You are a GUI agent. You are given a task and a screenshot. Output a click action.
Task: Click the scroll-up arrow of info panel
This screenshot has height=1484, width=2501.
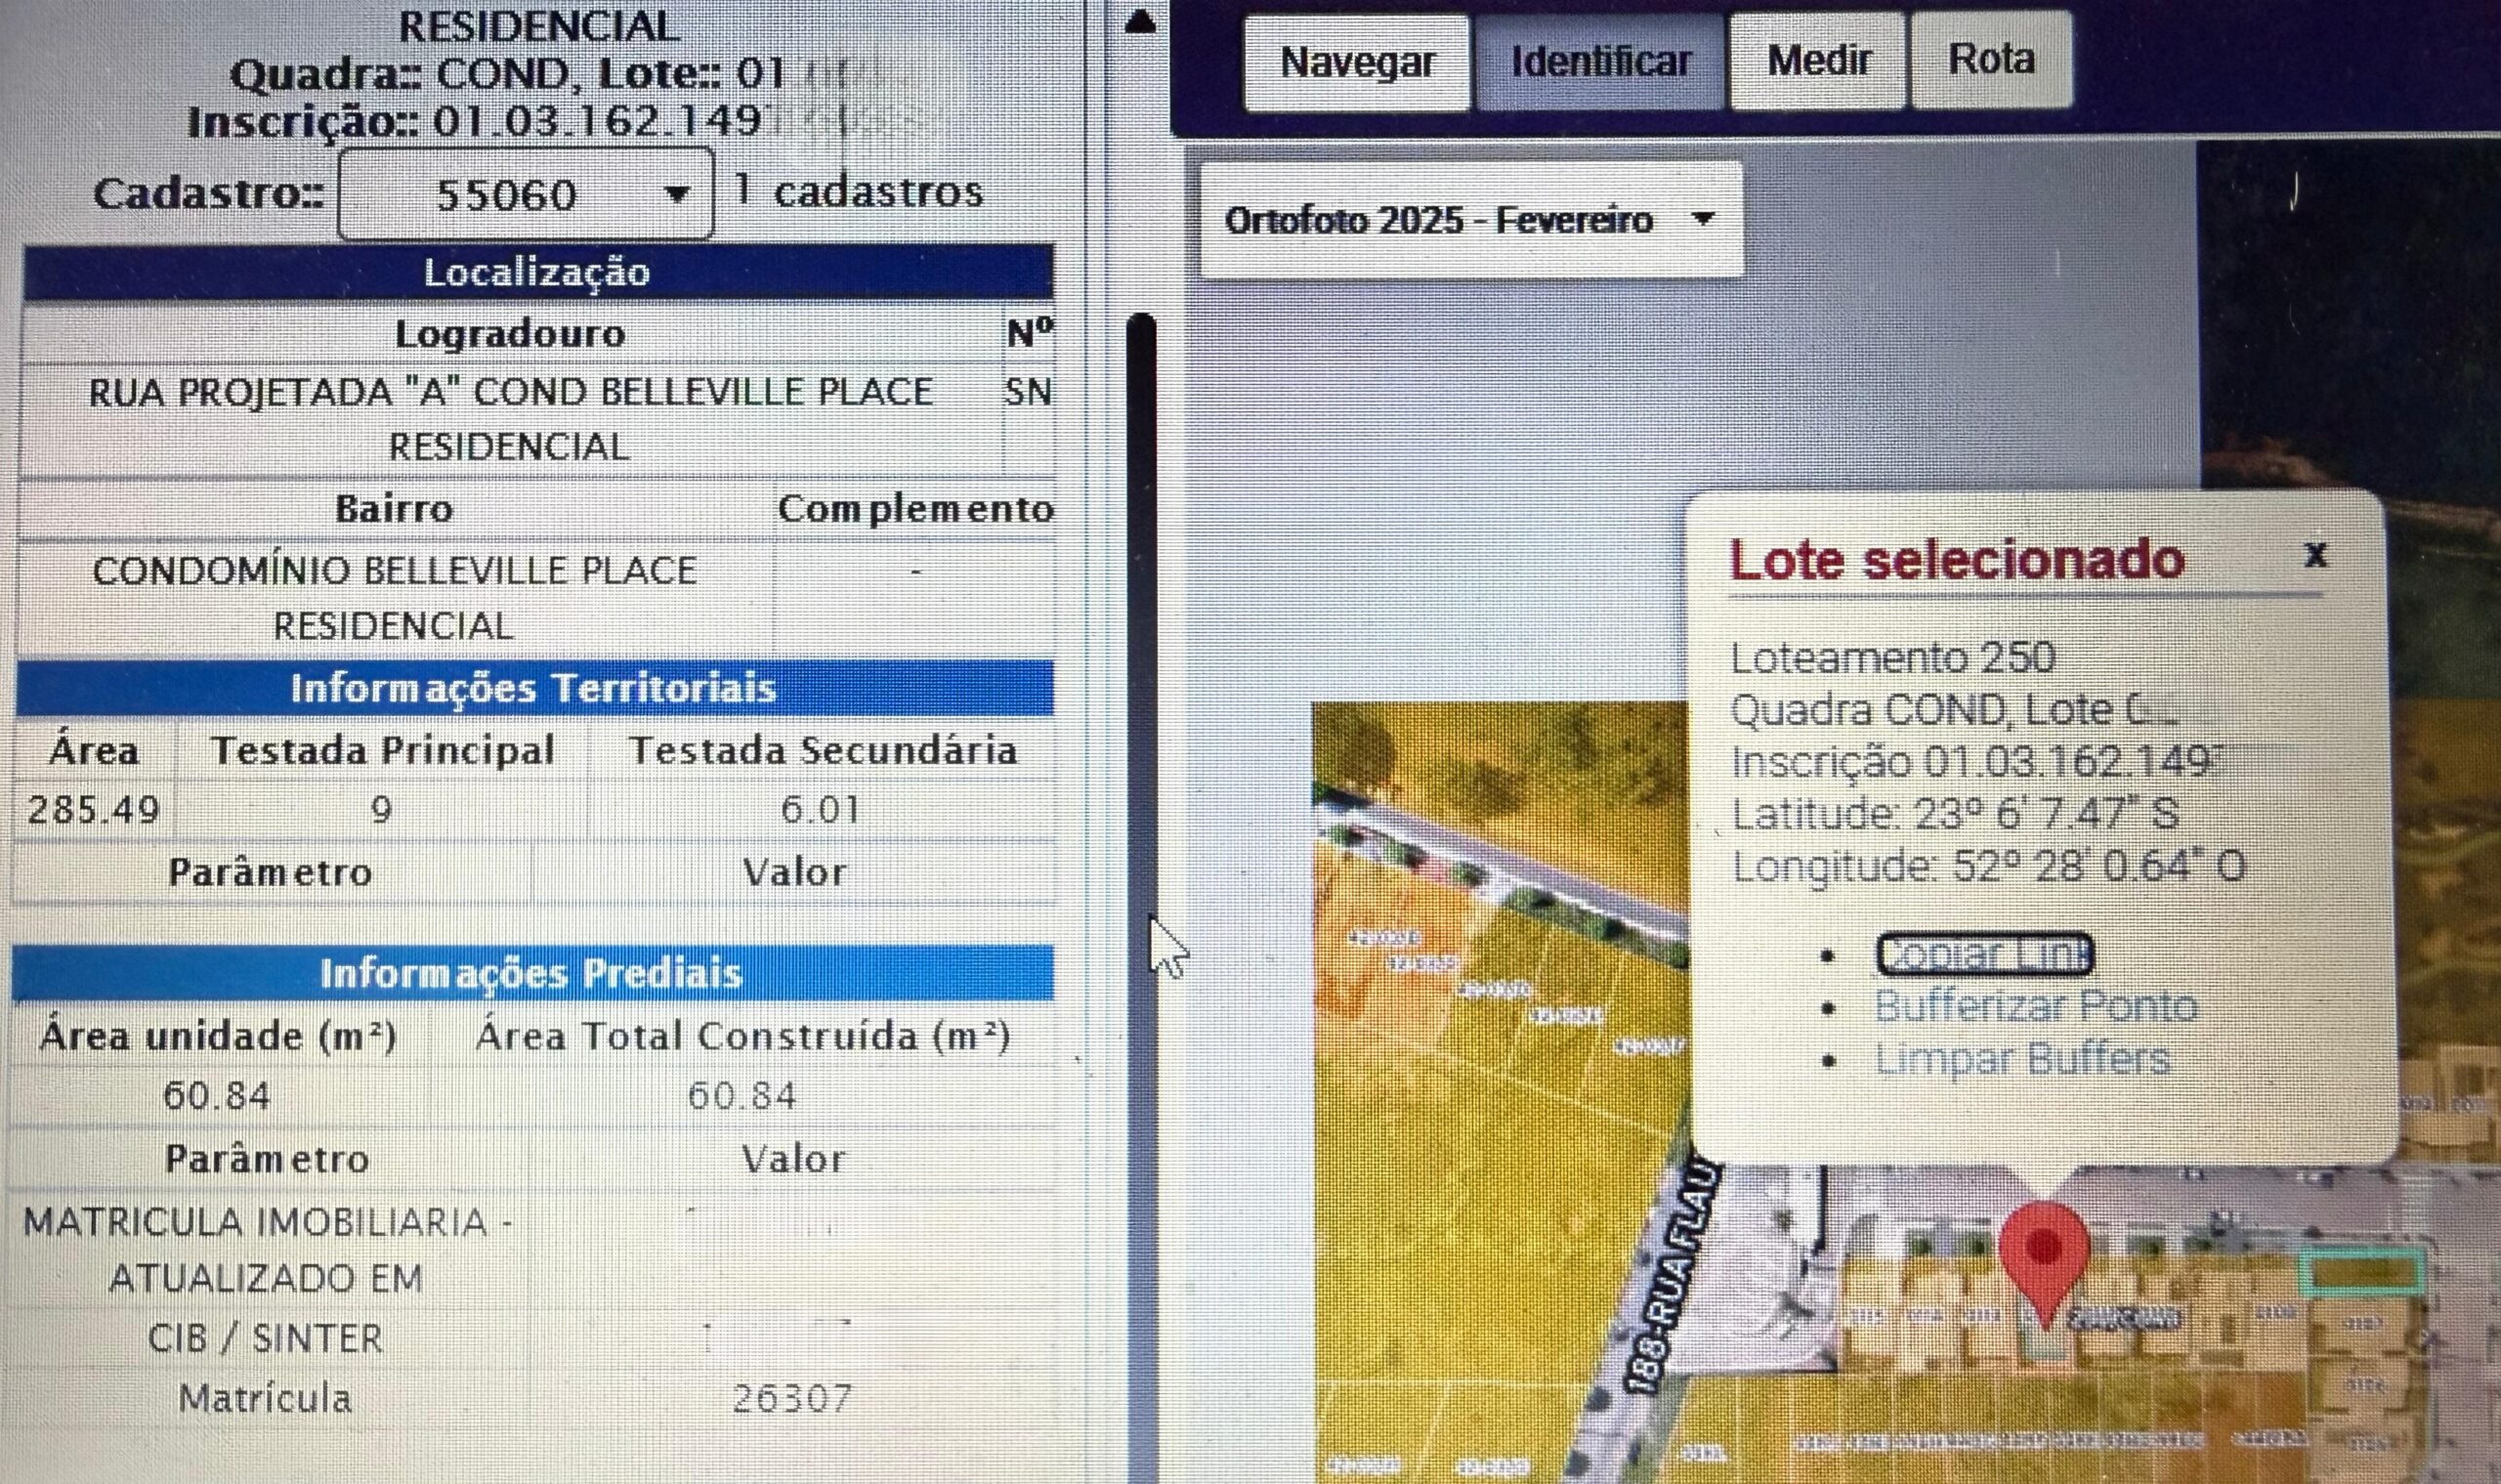click(x=1140, y=22)
